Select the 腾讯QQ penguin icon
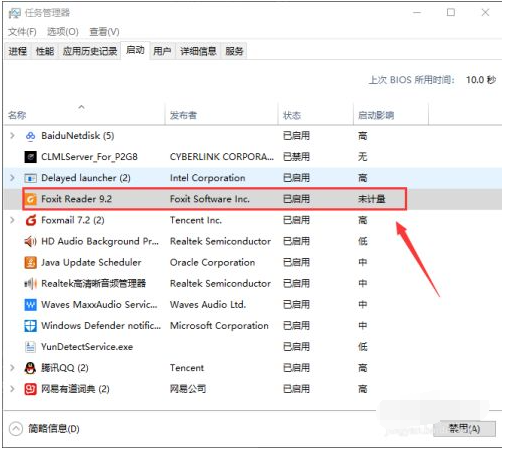Viewport: 514px width, 449px height. (x=30, y=368)
